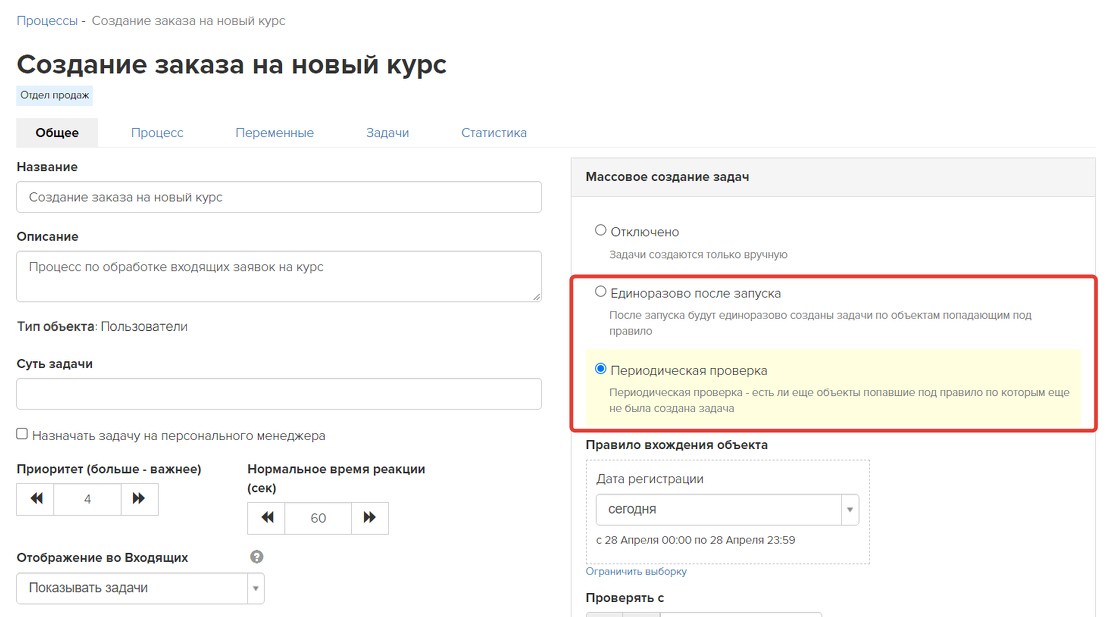This screenshot has height=617, width=1117.
Task: Increase reaction time with the double-right arrow
Action: click(370, 518)
